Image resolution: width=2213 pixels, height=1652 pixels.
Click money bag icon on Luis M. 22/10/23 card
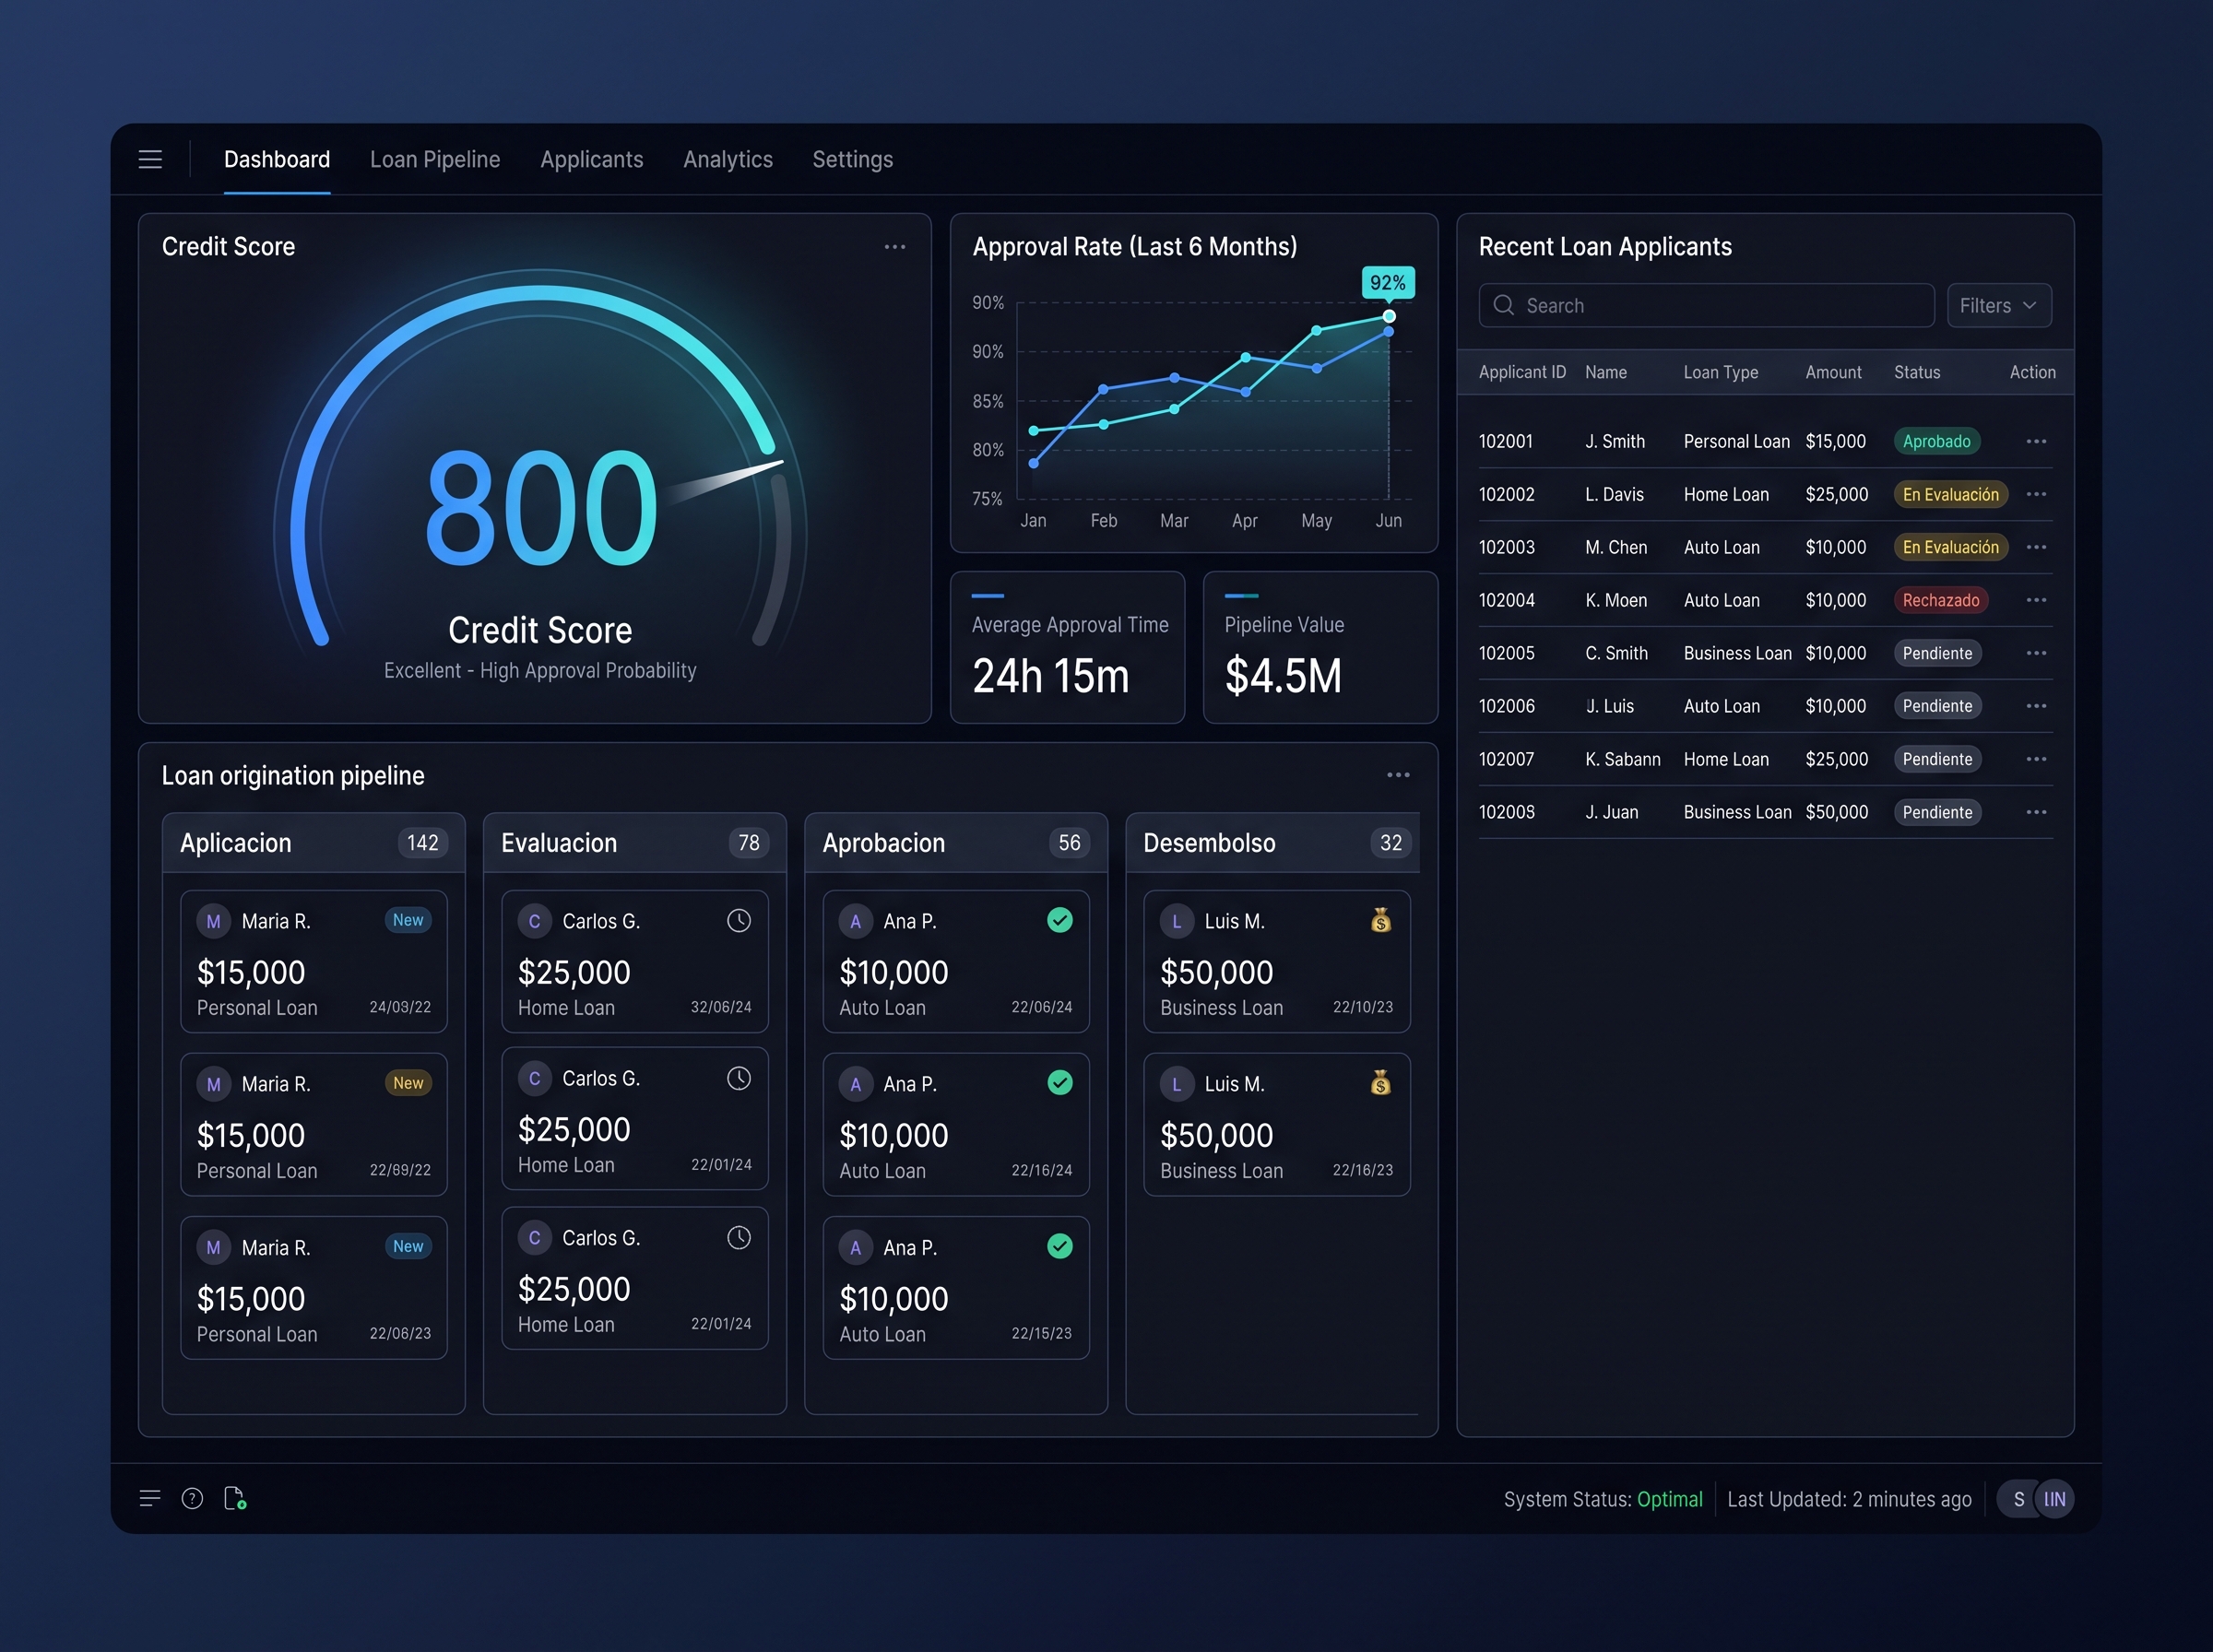[x=1381, y=920]
